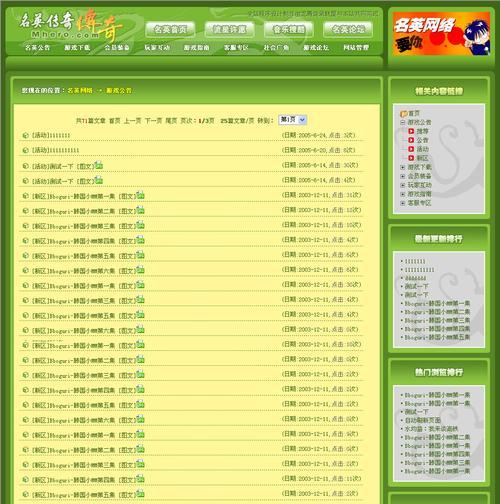This screenshot has width=500, height=504.
Task: Open the [活动]1111111111 article dated 2005-6-20
Action: pyautogui.click(x=56, y=150)
